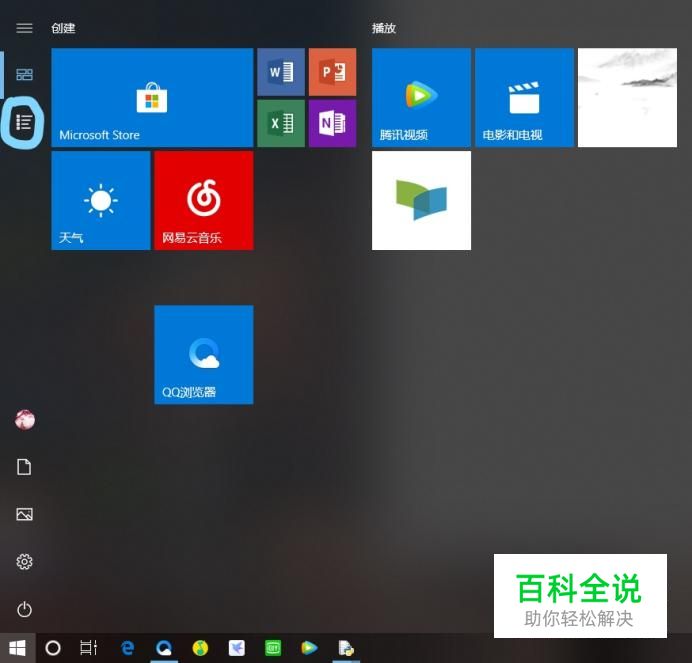Launch OneNote from its tile
The height and width of the screenshot is (663, 692).
[333, 124]
